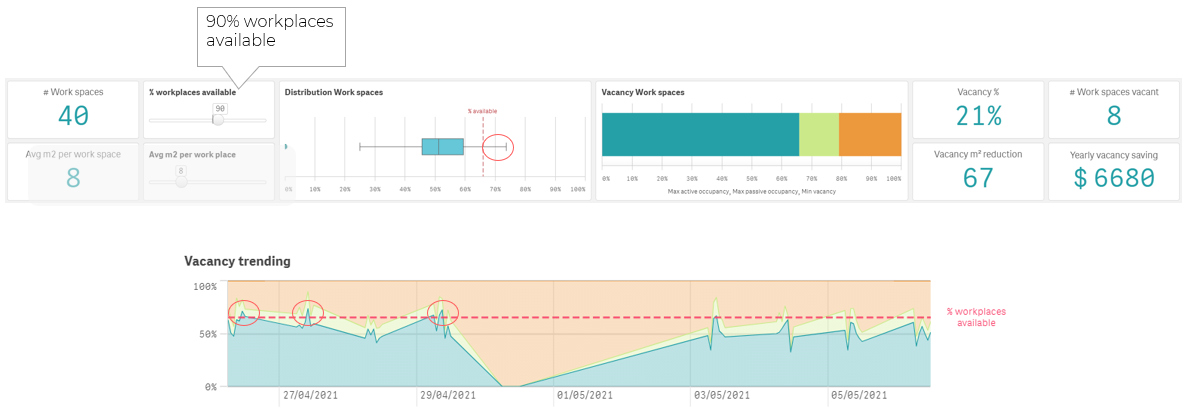1188x413 pixels.
Task: Click the 27/04/2021 date label
Action: point(311,396)
